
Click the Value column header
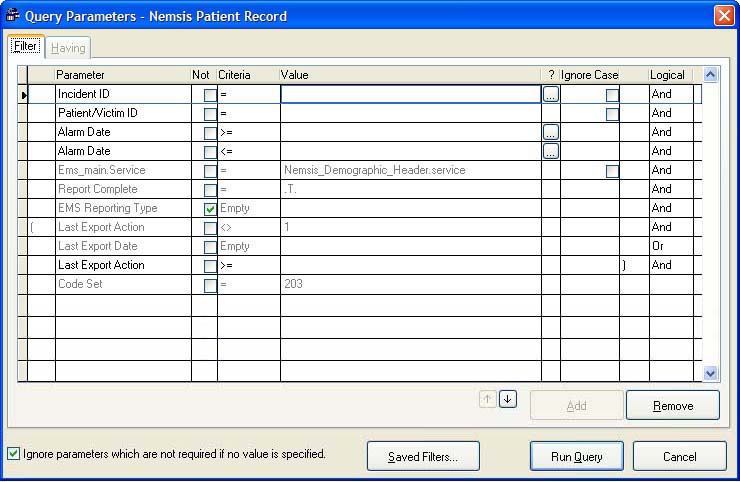pyautogui.click(x=411, y=75)
